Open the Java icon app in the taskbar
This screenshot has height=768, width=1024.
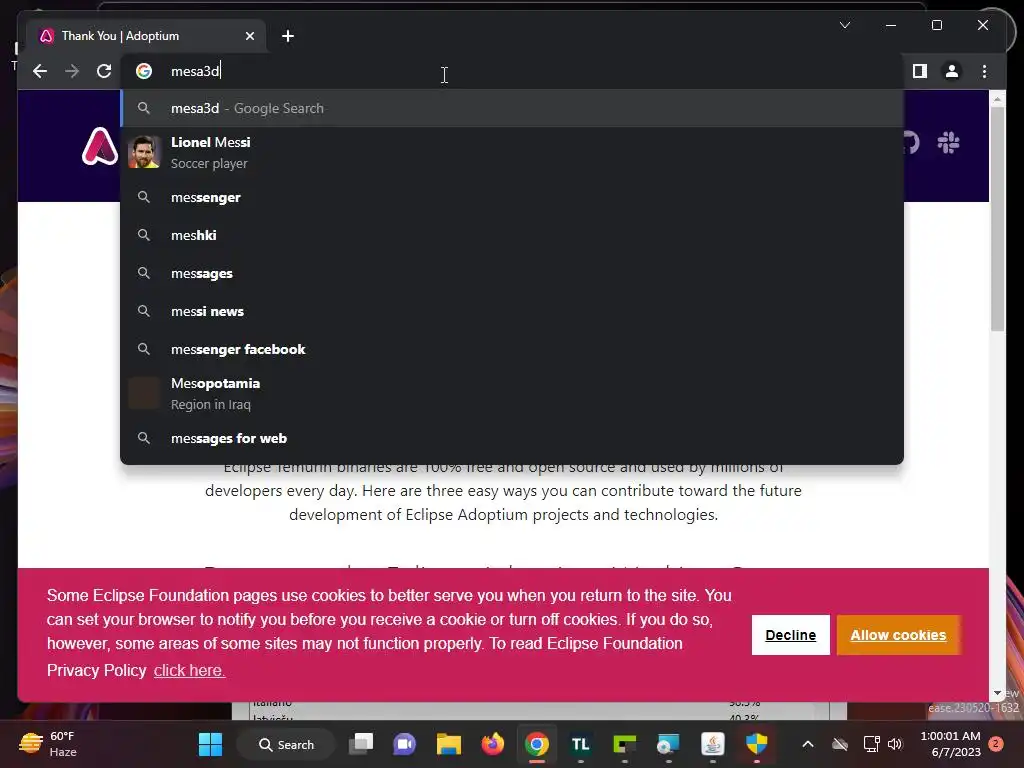[x=712, y=744]
